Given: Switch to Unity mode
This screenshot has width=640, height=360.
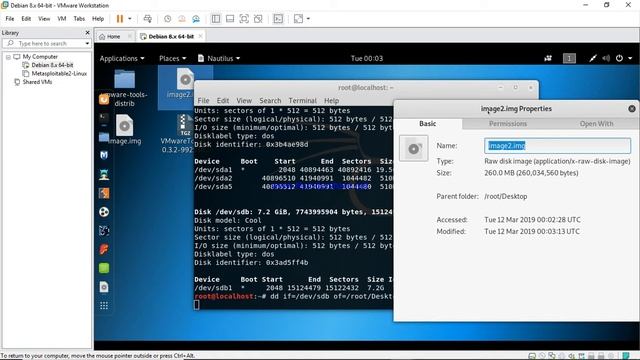Looking at the screenshot, I should pos(258,19).
